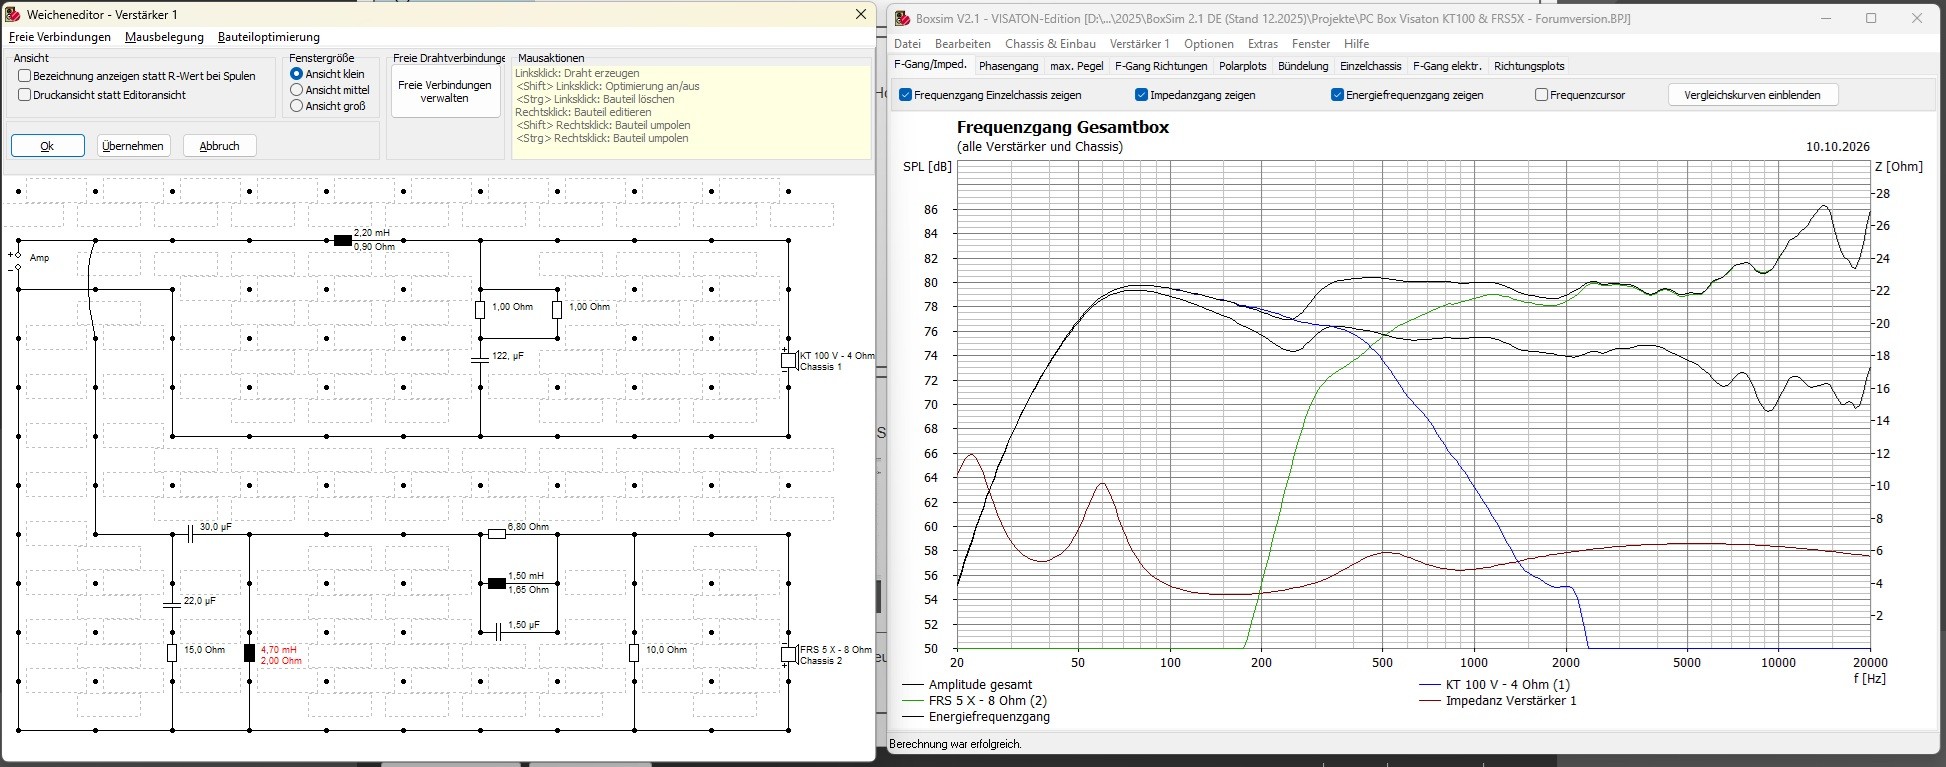The height and width of the screenshot is (767, 1946).
Task: Click Freie Verbindungen verwalten button
Action: (x=445, y=92)
